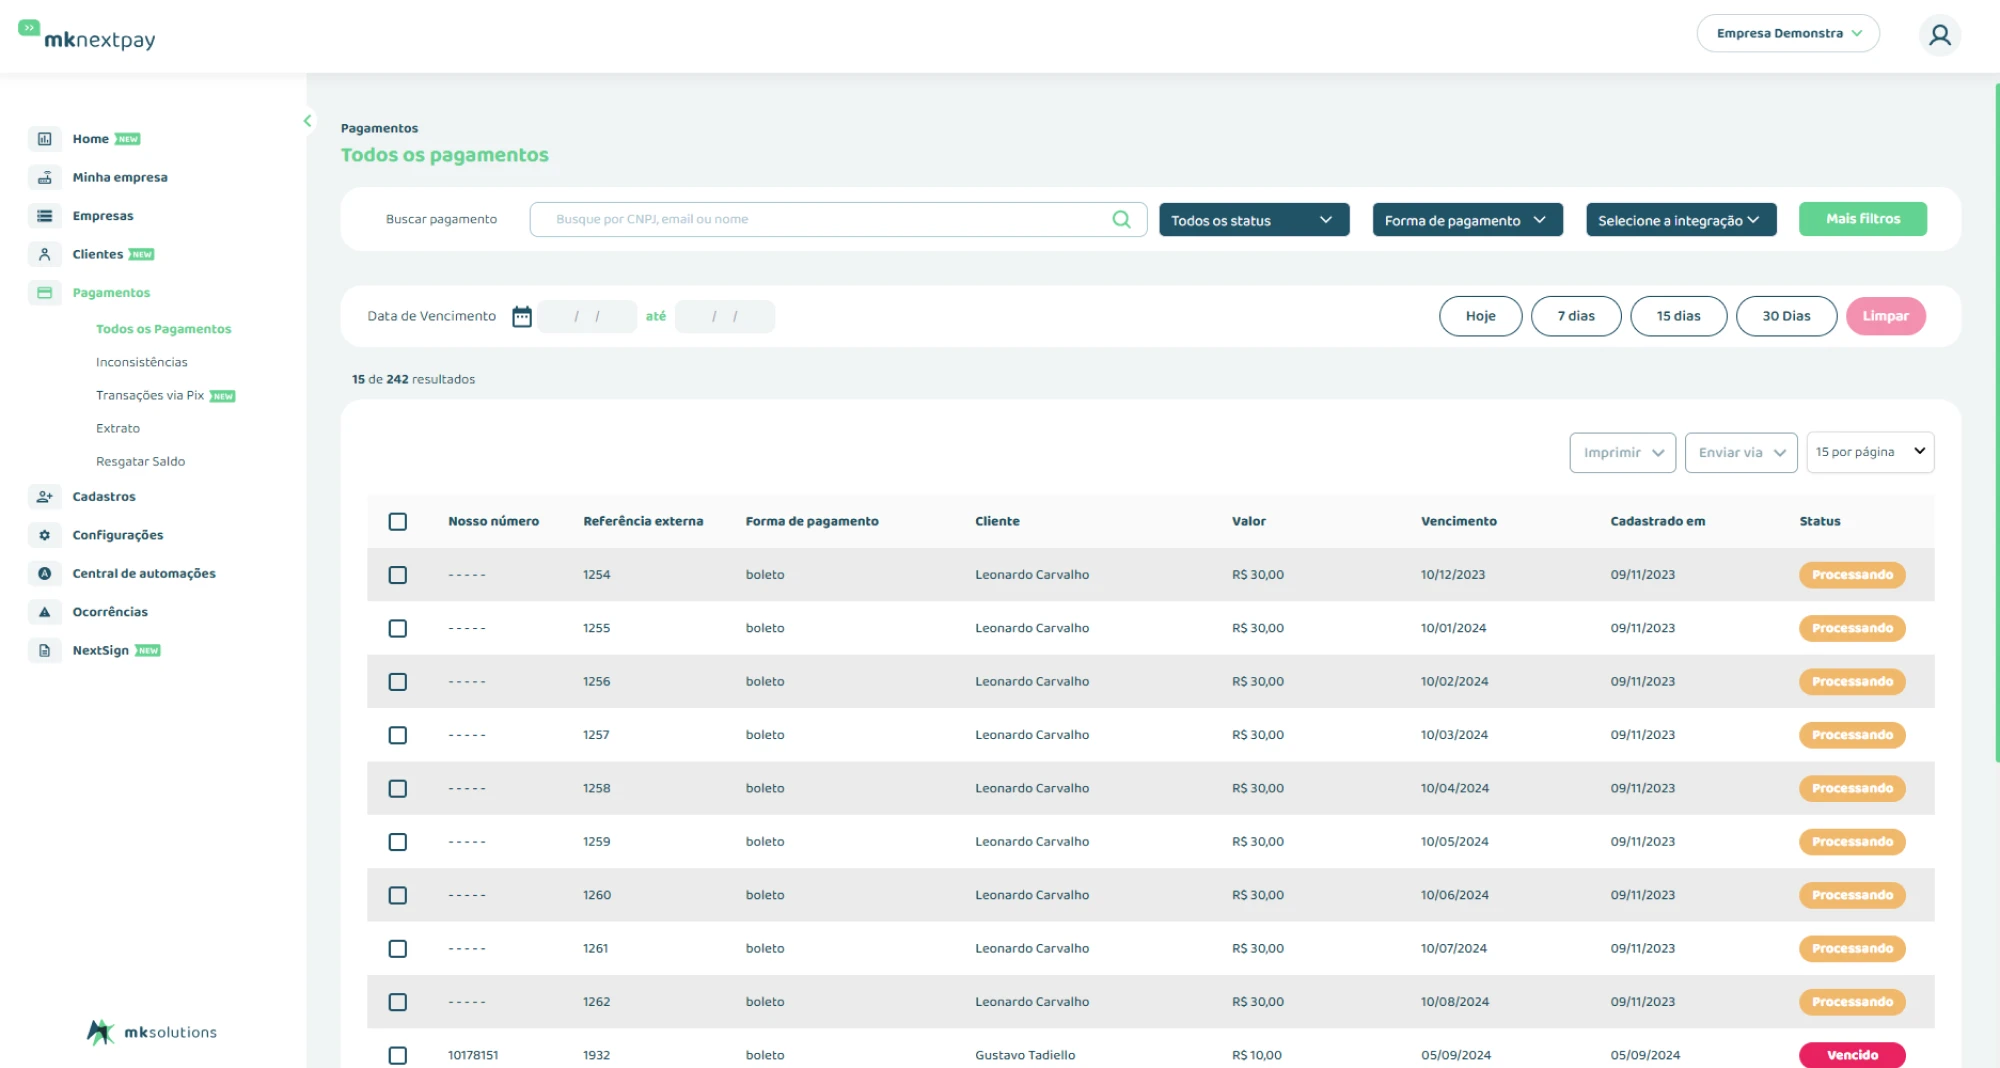
Task: Focus the Buscar pagamento search field
Action: click(838, 219)
